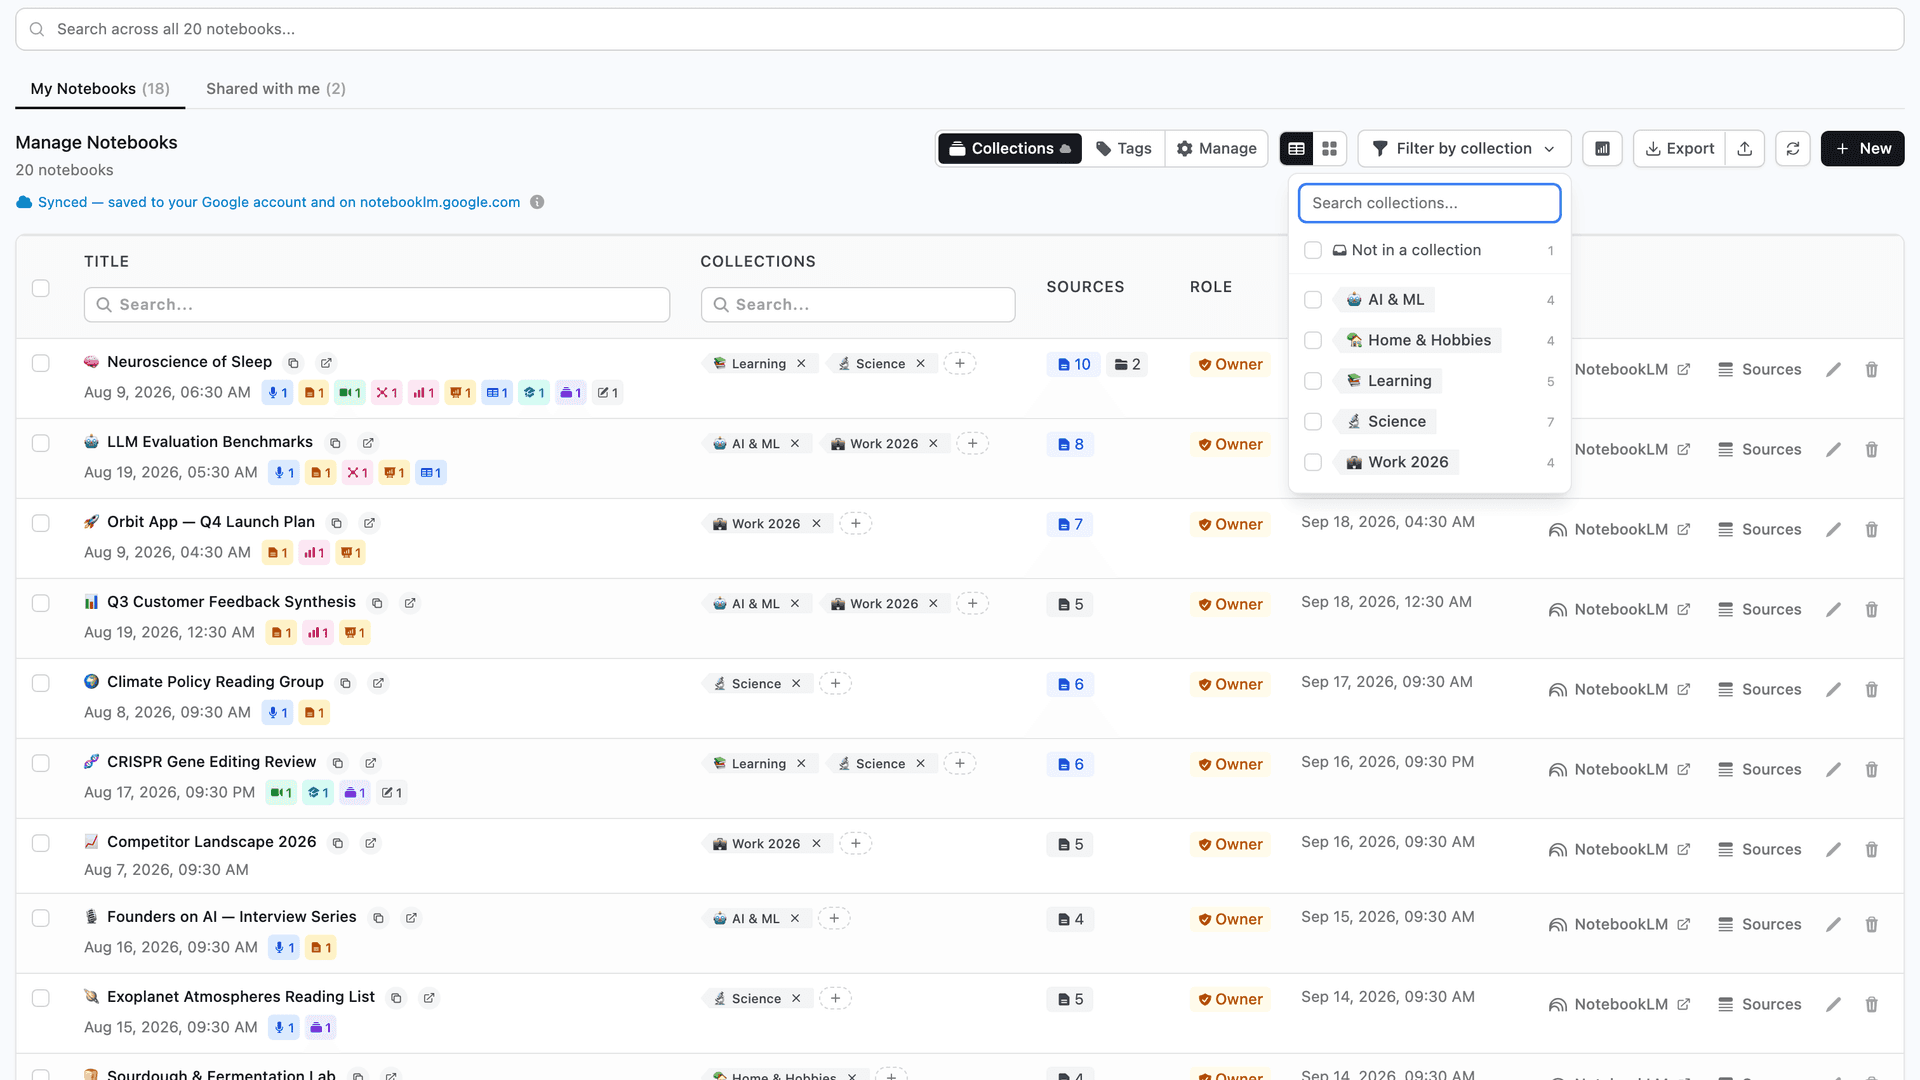This screenshot has width=1920, height=1080.
Task: Open LLM Evaluation Benchmarks in external link
Action: click(368, 443)
